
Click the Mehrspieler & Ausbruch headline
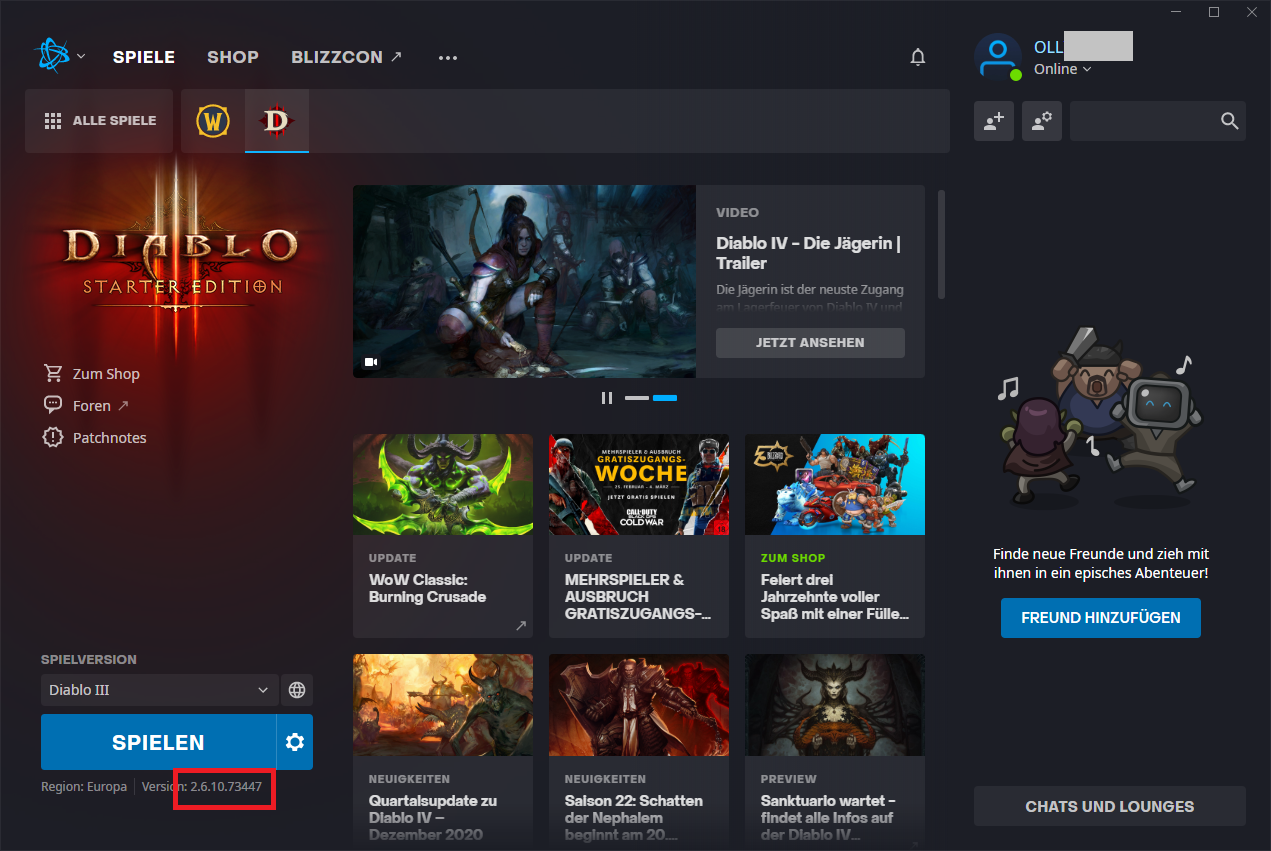pos(639,597)
